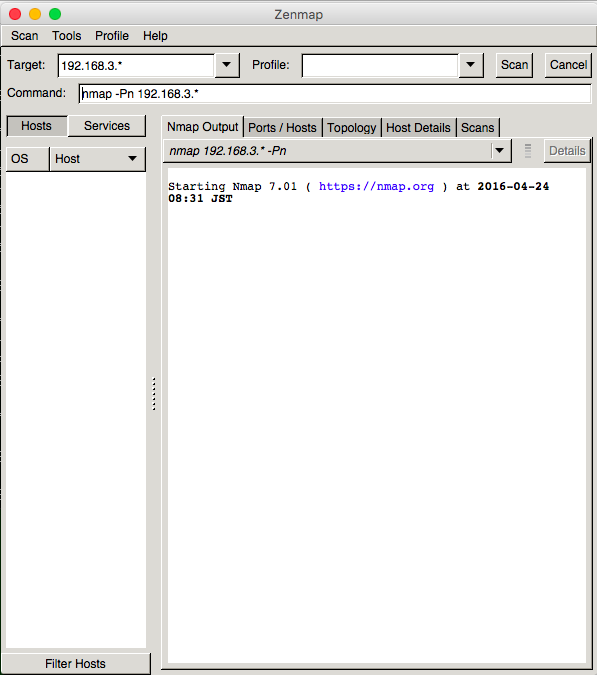Expand the scan output selector dropdown
This screenshot has width=597, height=675.
[500, 151]
